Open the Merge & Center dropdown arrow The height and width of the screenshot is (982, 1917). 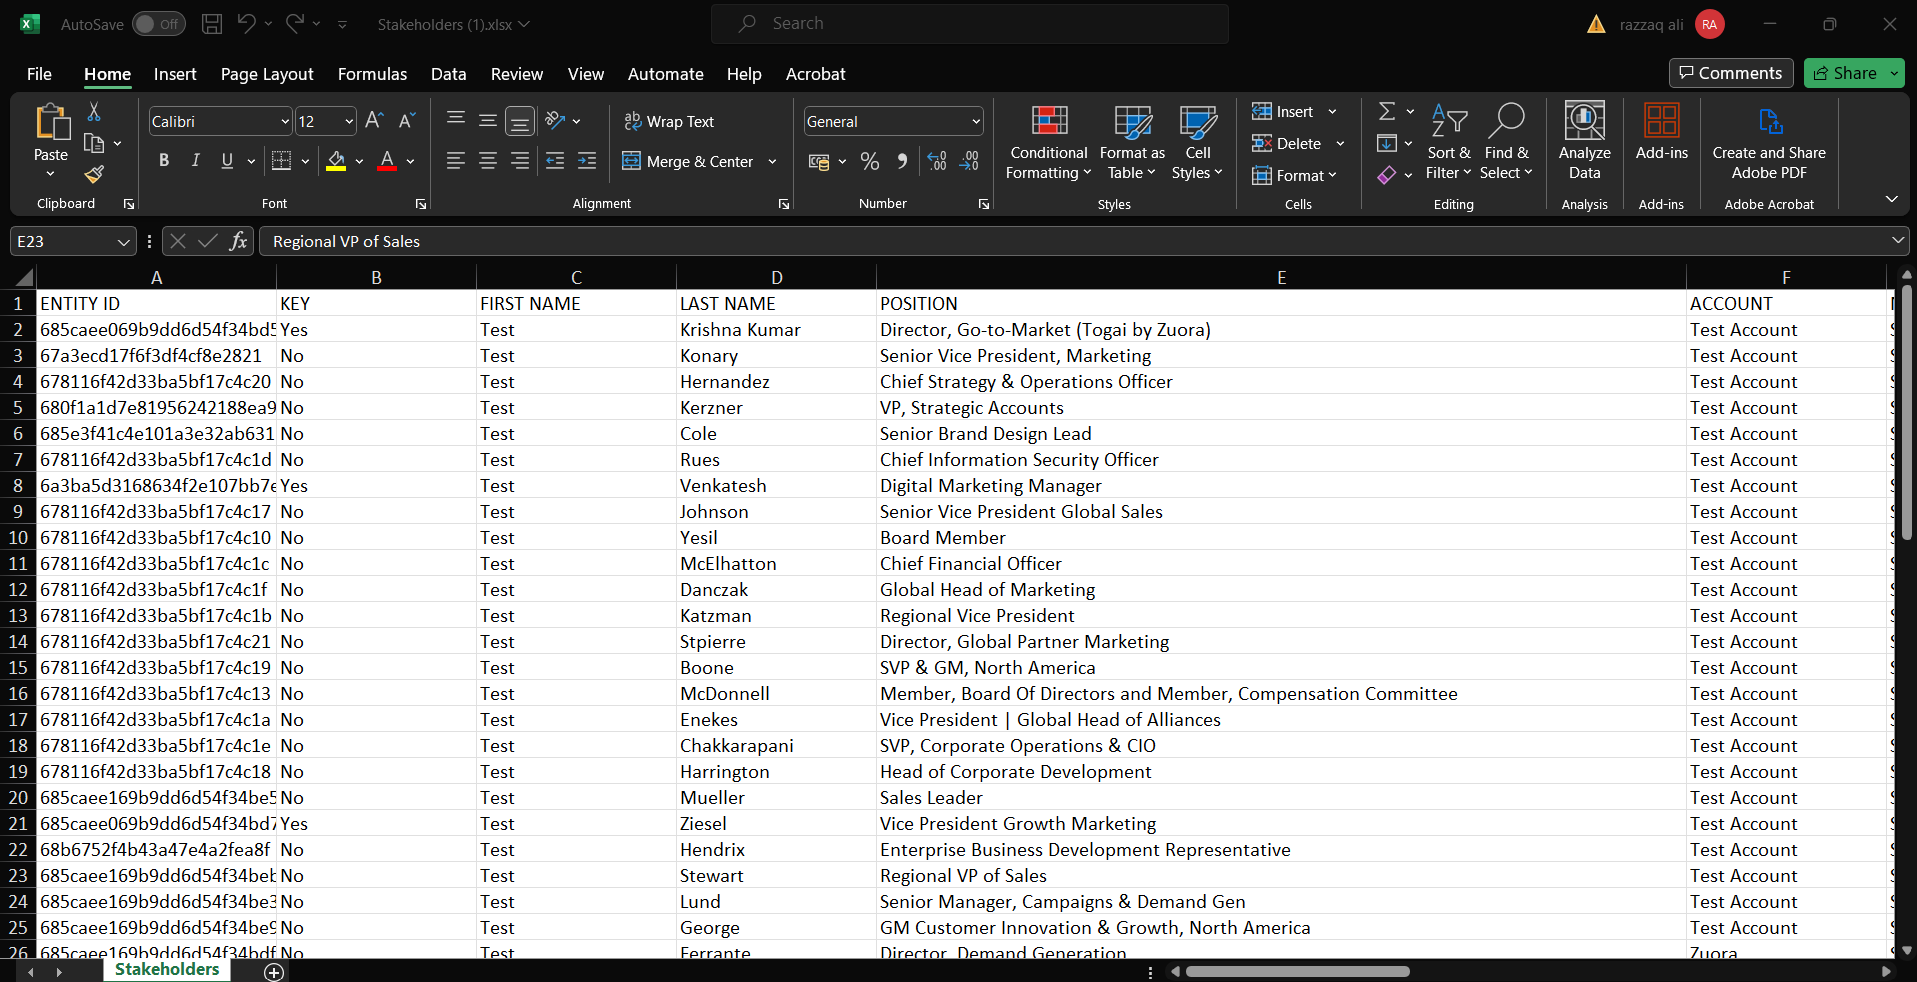[772, 161]
